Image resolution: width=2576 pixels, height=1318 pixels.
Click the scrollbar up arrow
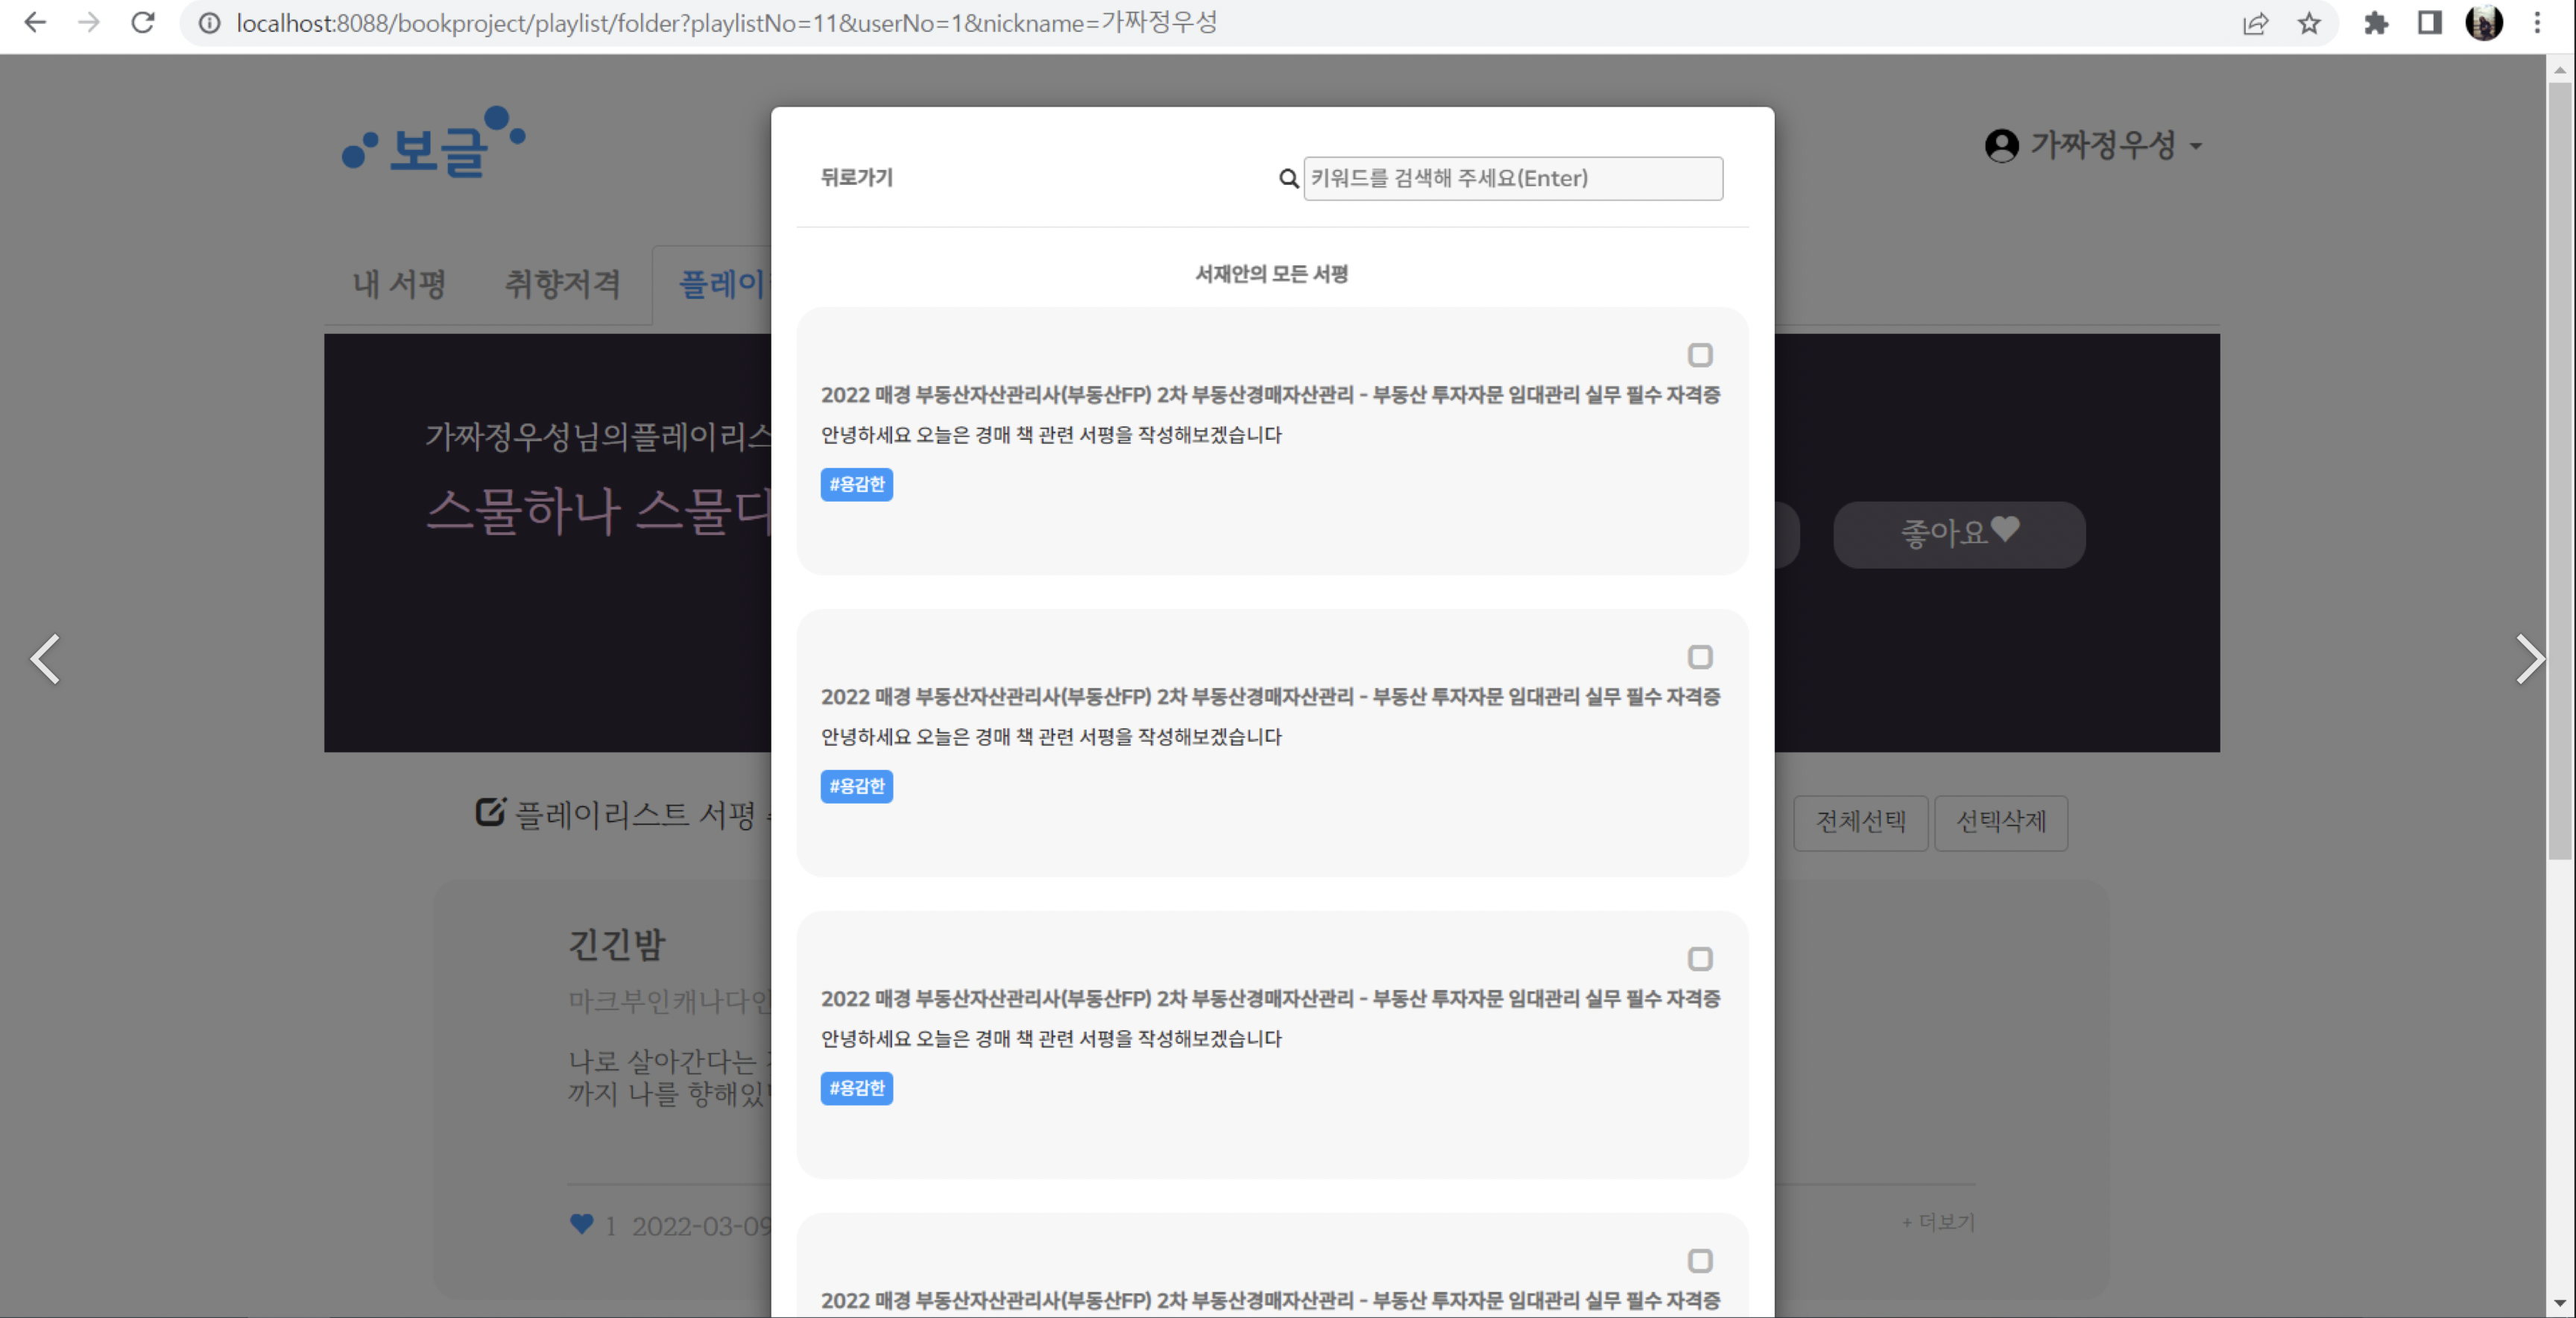tap(2560, 69)
